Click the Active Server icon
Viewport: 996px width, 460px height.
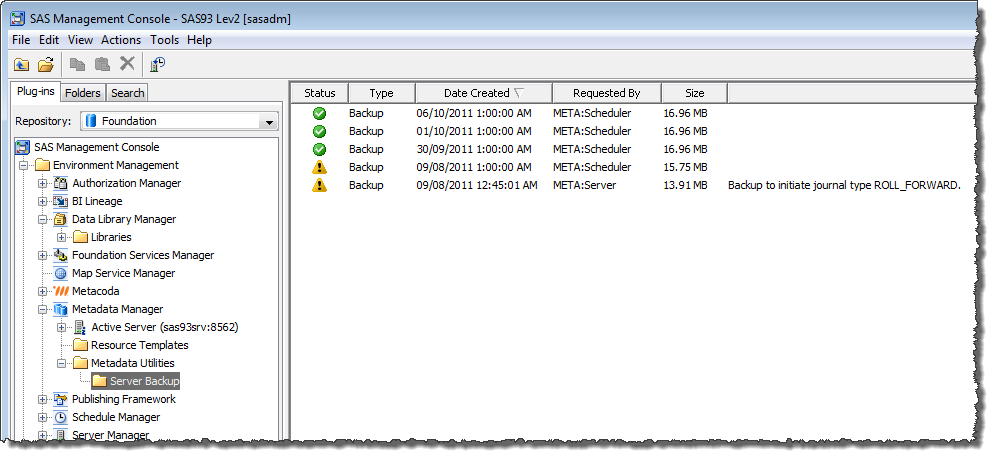(80, 327)
